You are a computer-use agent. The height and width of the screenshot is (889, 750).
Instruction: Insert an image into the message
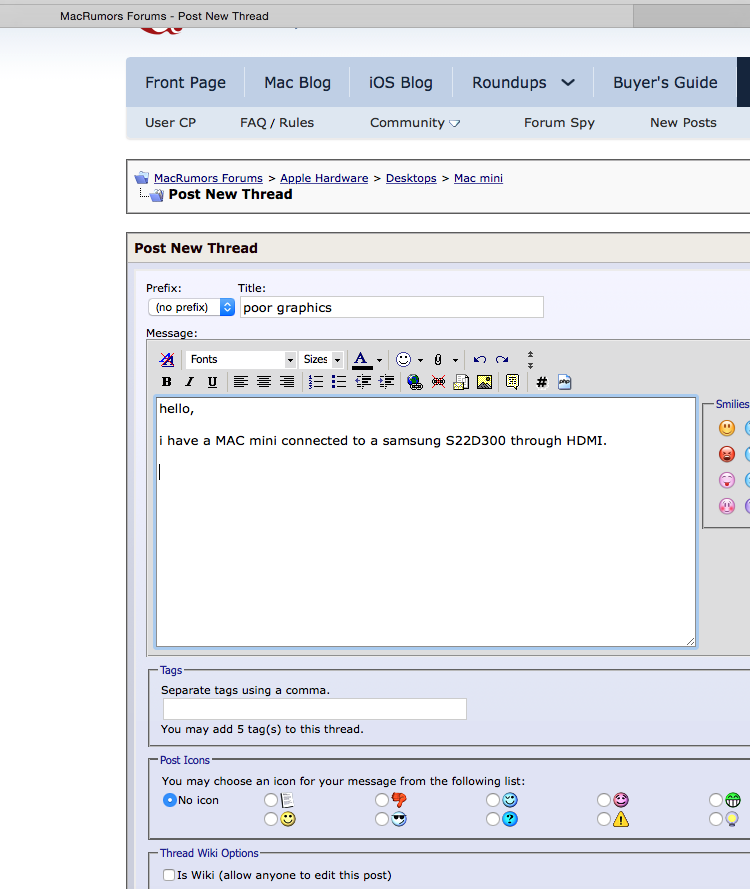coord(484,382)
